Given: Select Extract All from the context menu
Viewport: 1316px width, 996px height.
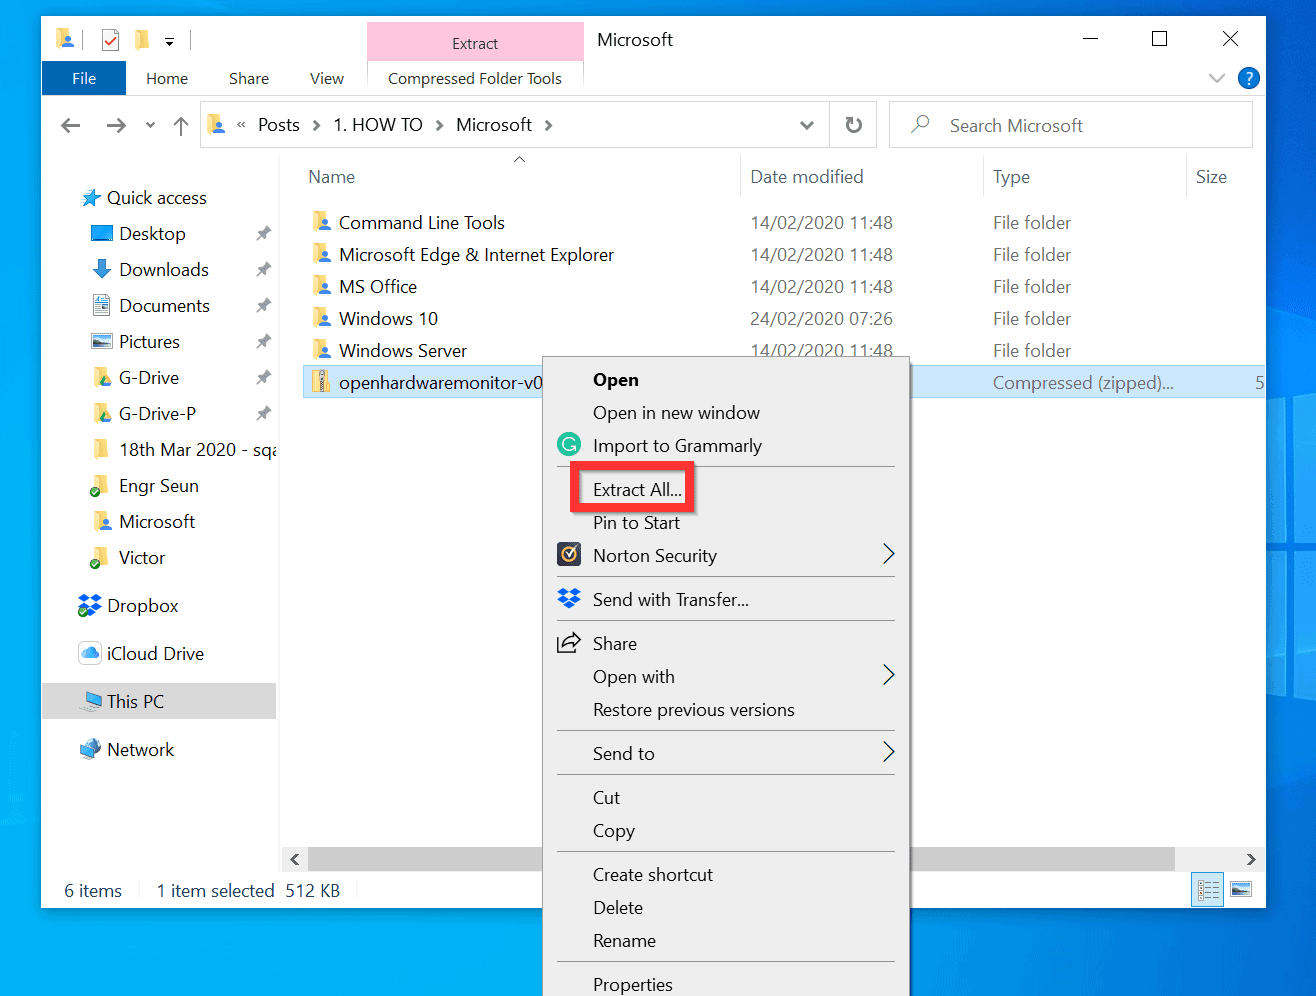Looking at the screenshot, I should coord(632,489).
